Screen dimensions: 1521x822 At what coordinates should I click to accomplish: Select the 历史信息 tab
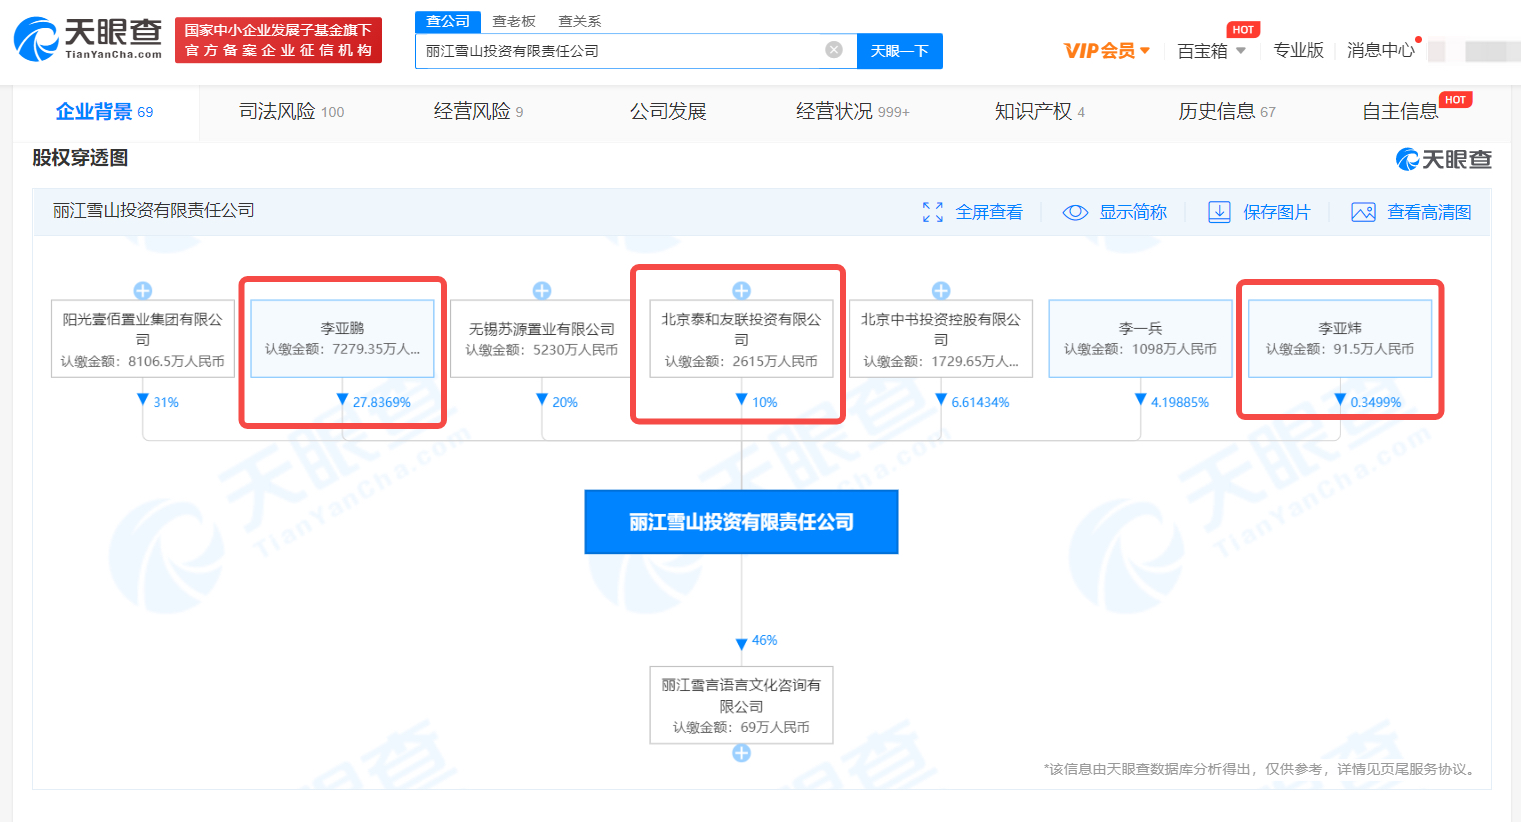[x=1226, y=112]
